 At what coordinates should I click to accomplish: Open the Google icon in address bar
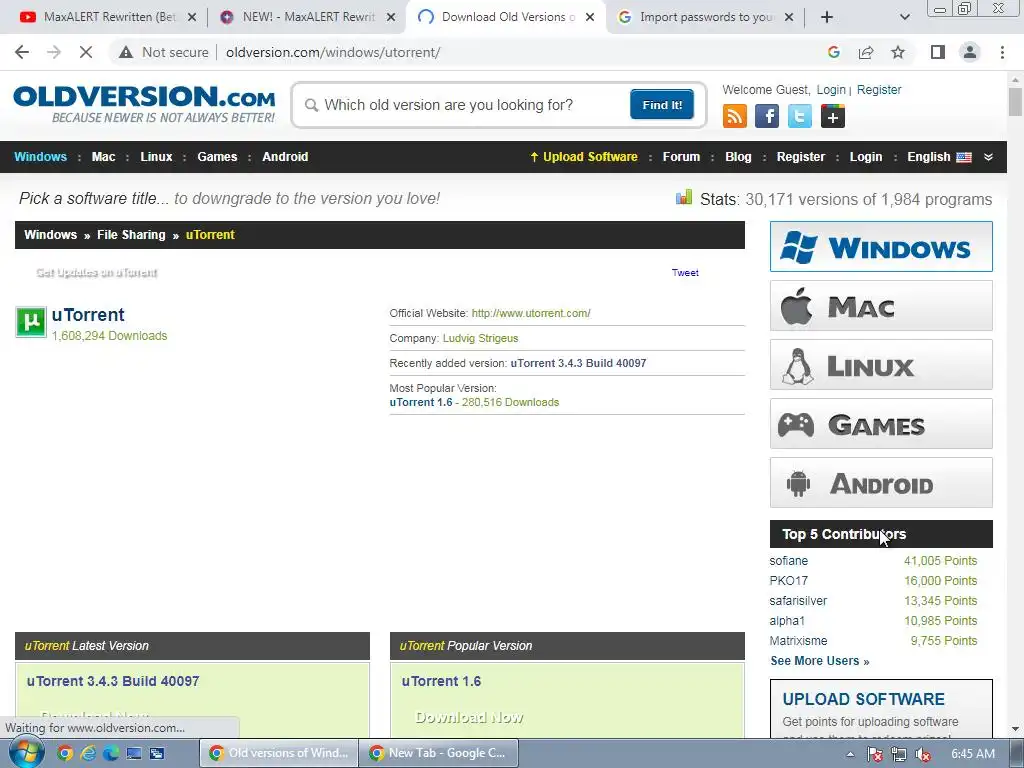pos(833,52)
